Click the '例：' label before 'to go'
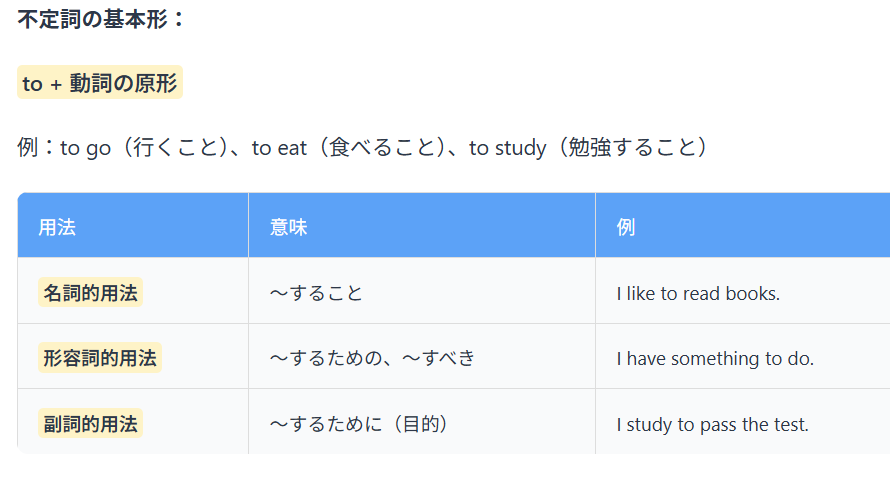 [x=38, y=148]
